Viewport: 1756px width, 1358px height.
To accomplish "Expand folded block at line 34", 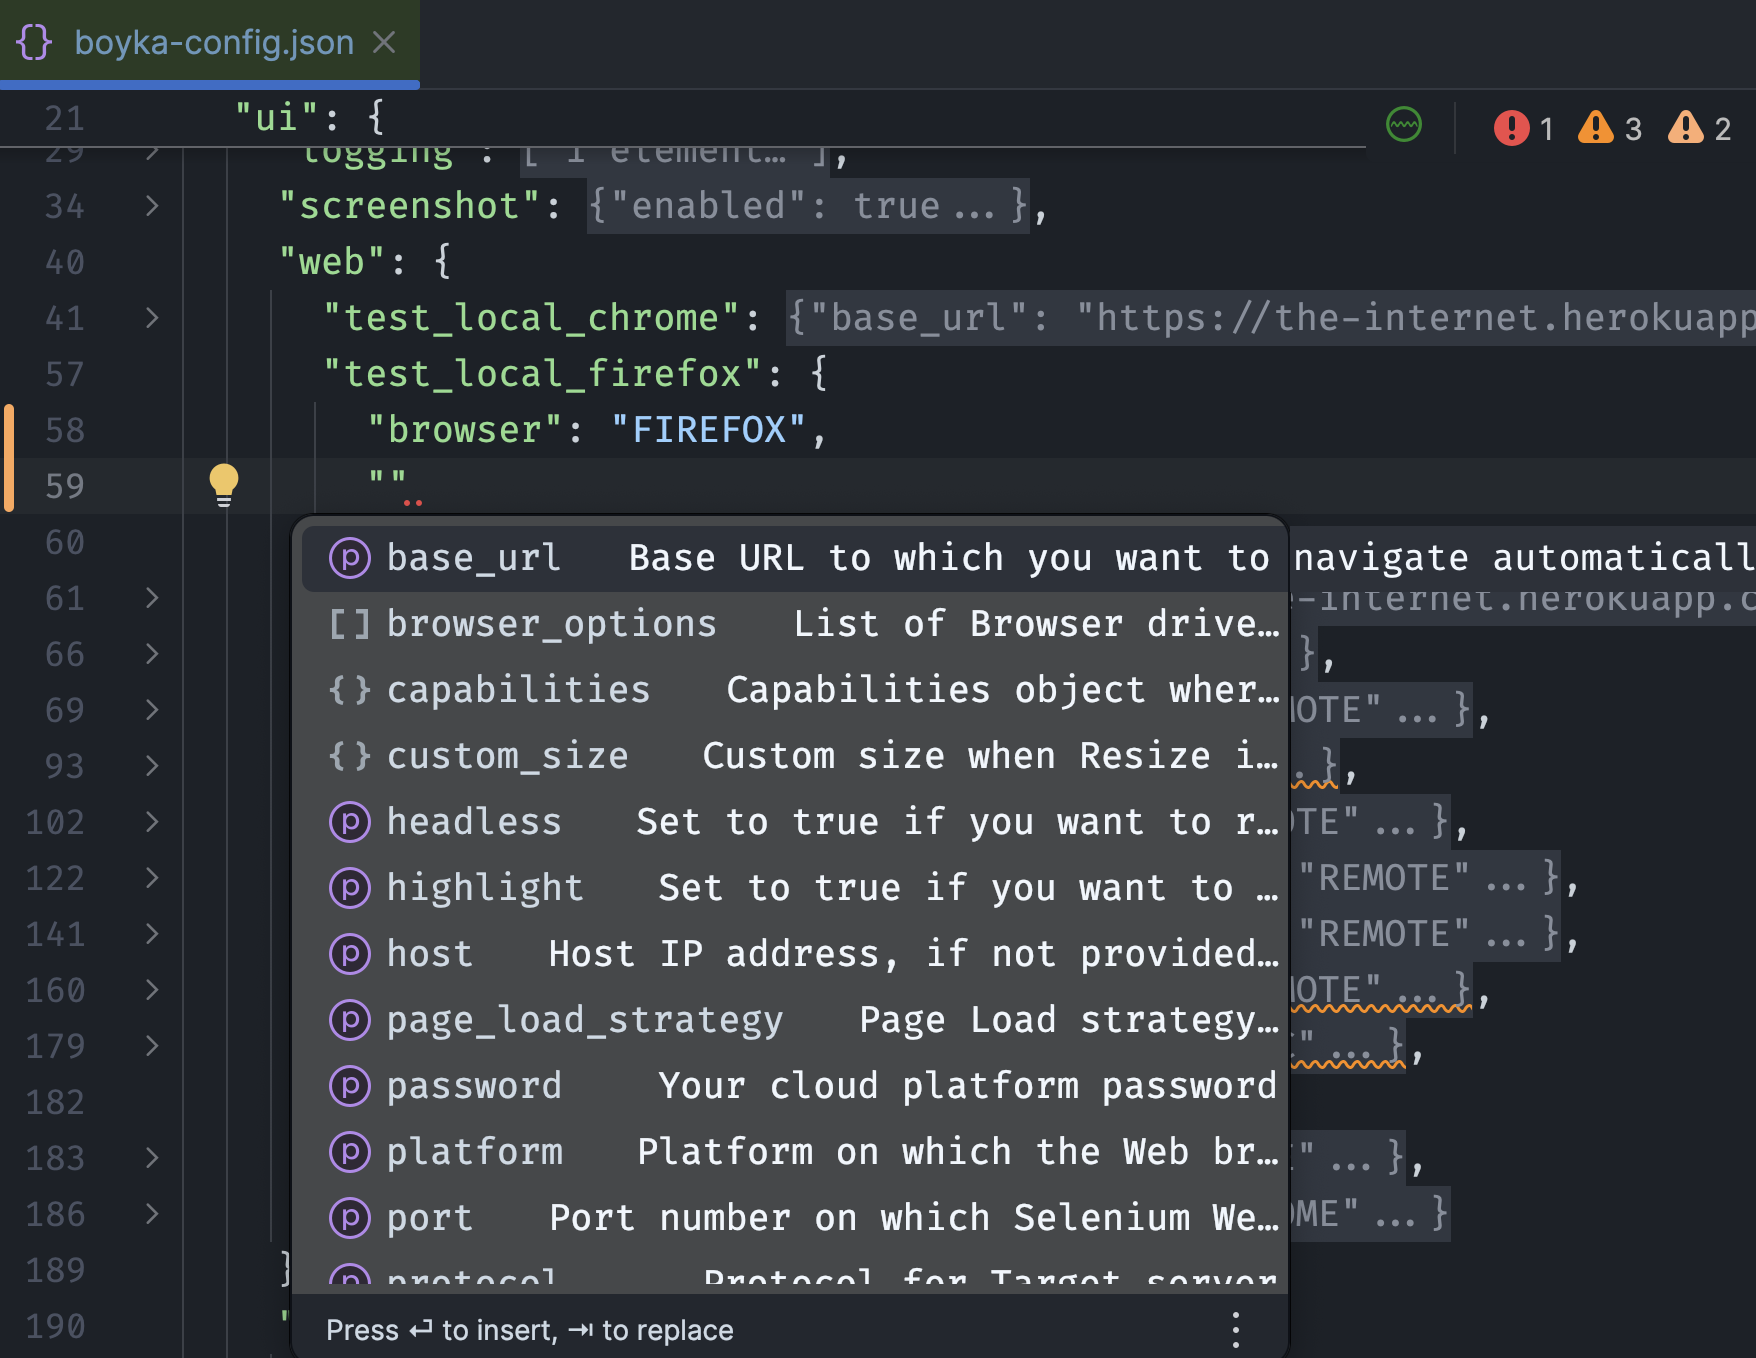I will click(x=152, y=206).
